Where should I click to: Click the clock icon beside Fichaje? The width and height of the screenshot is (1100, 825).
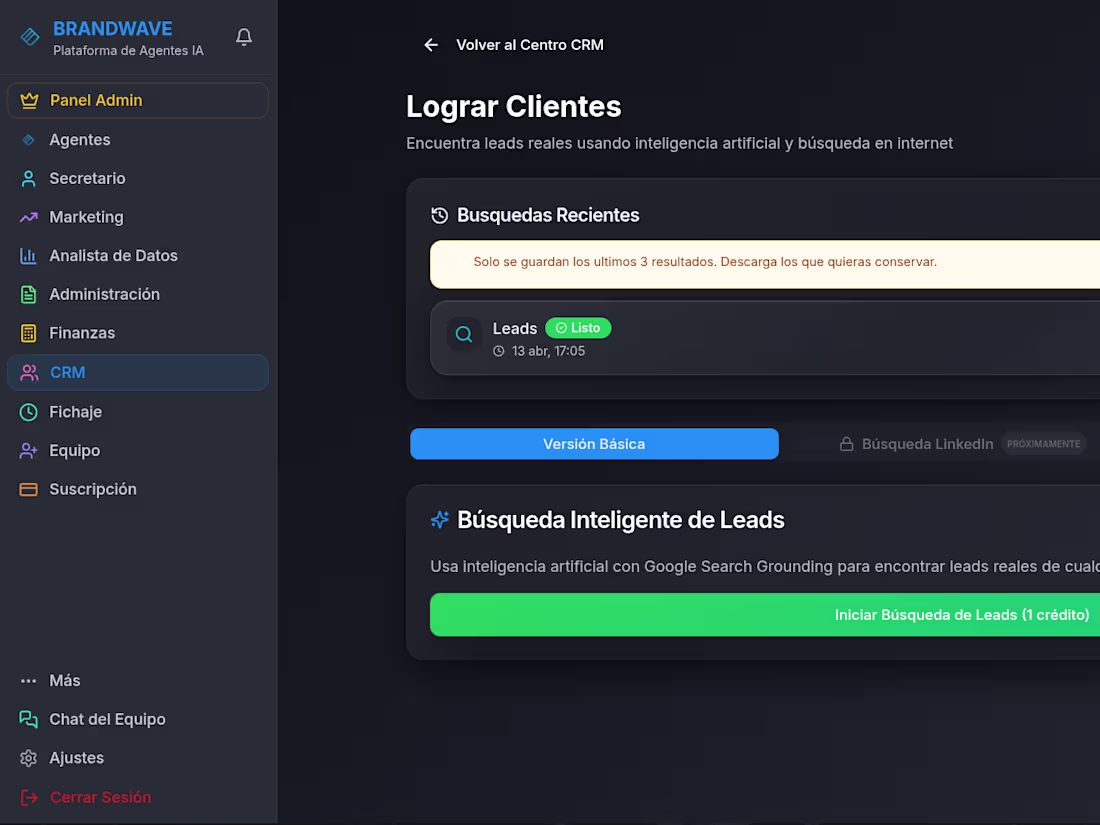(x=29, y=412)
